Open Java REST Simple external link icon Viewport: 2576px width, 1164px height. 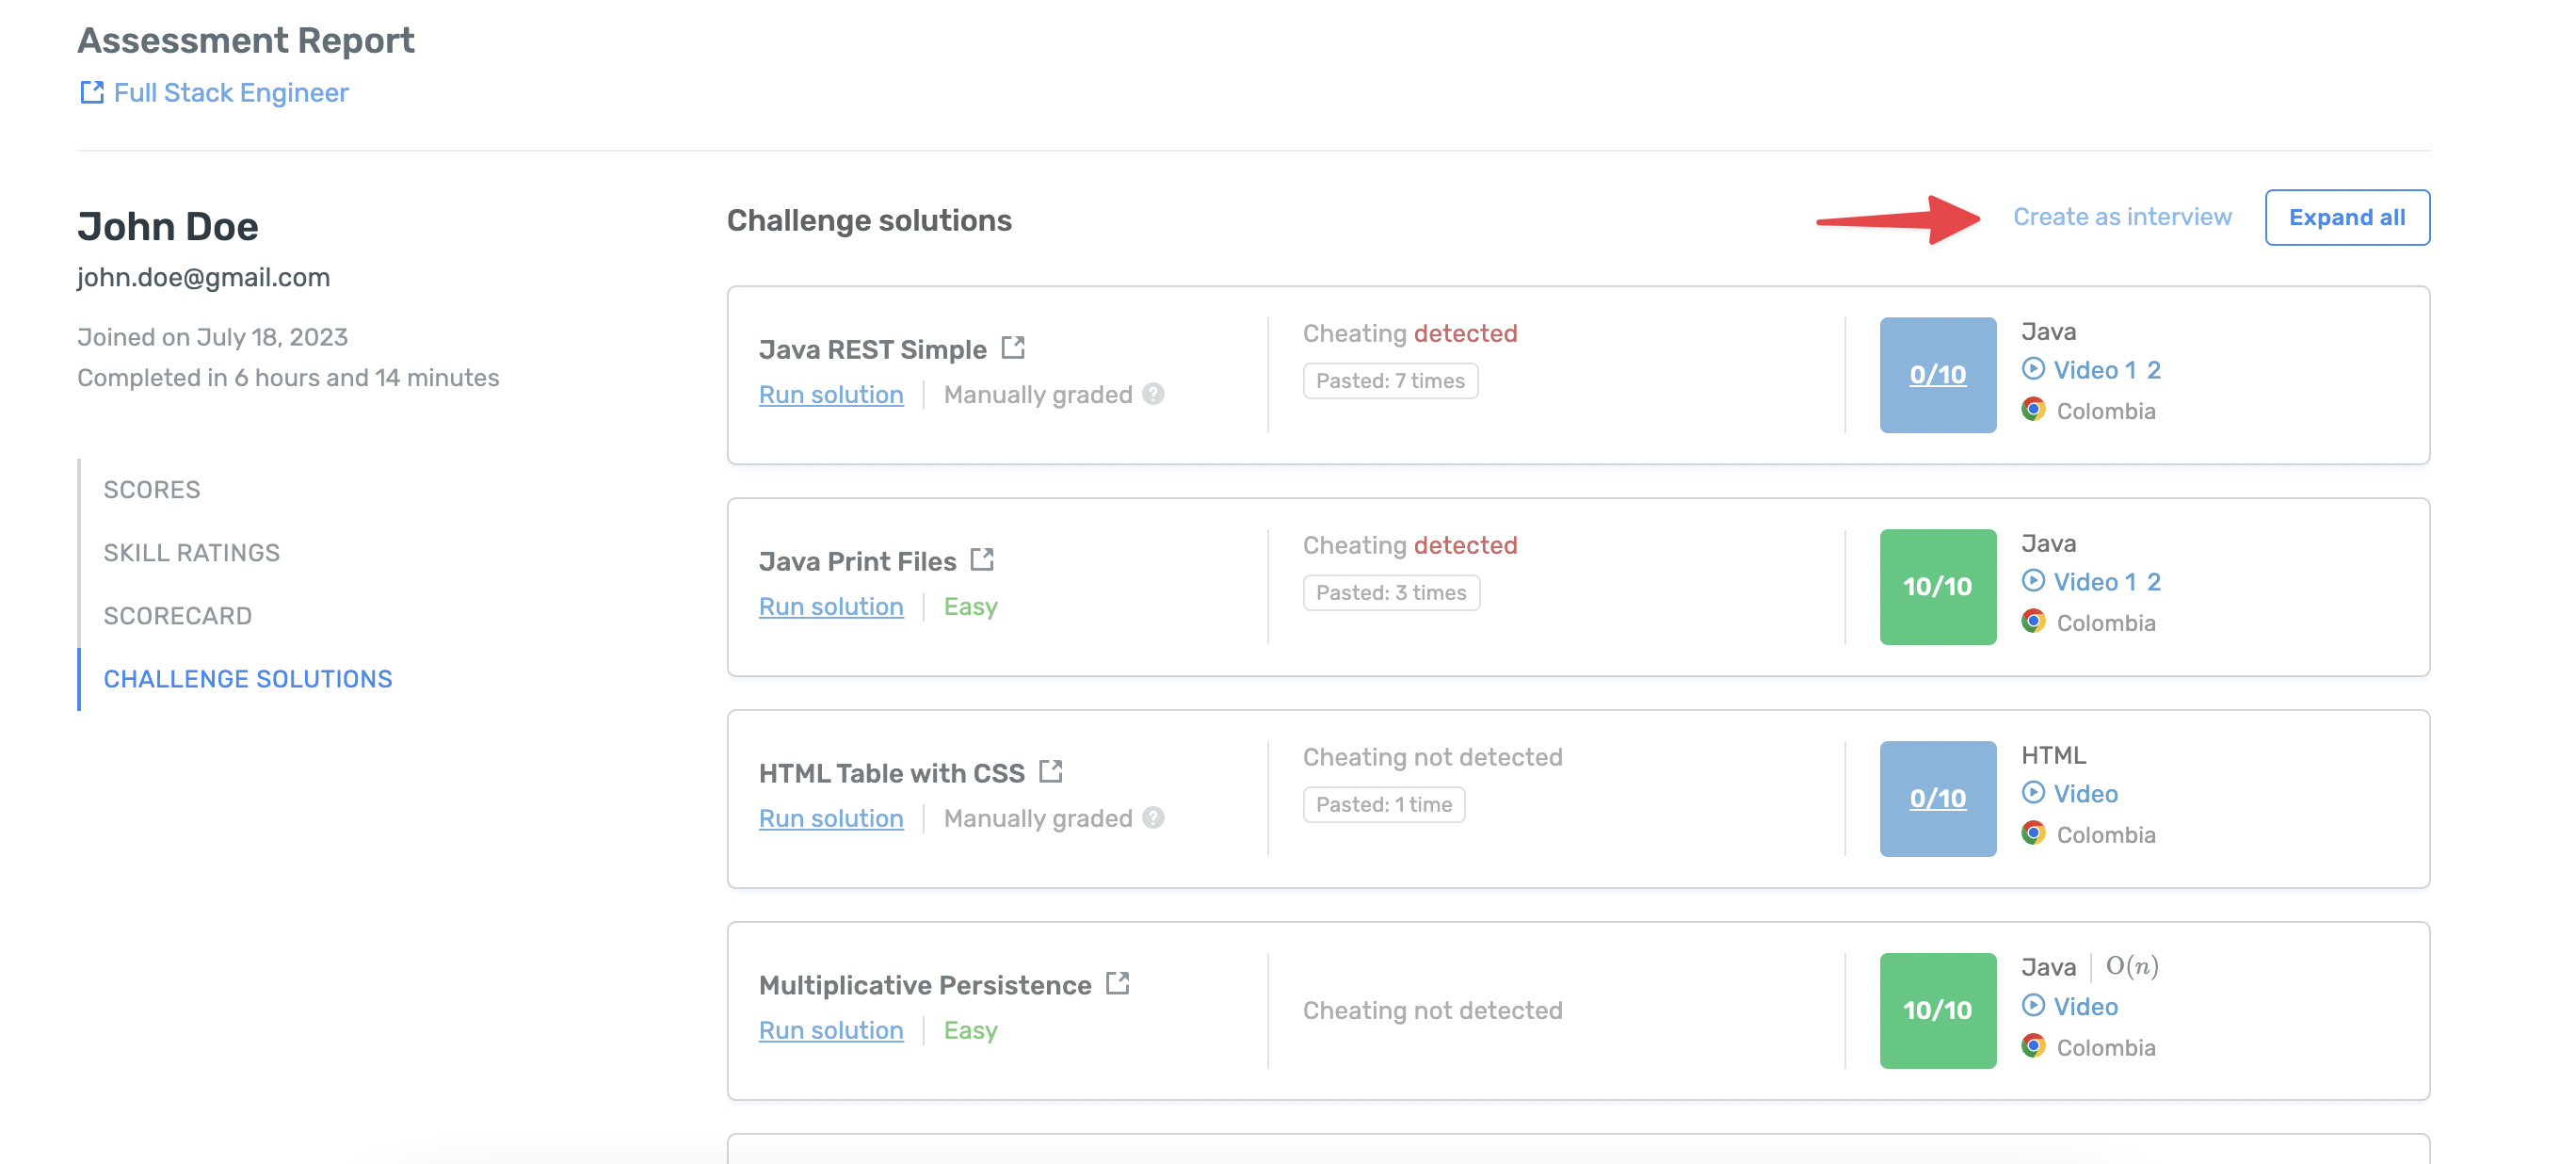1013,348
